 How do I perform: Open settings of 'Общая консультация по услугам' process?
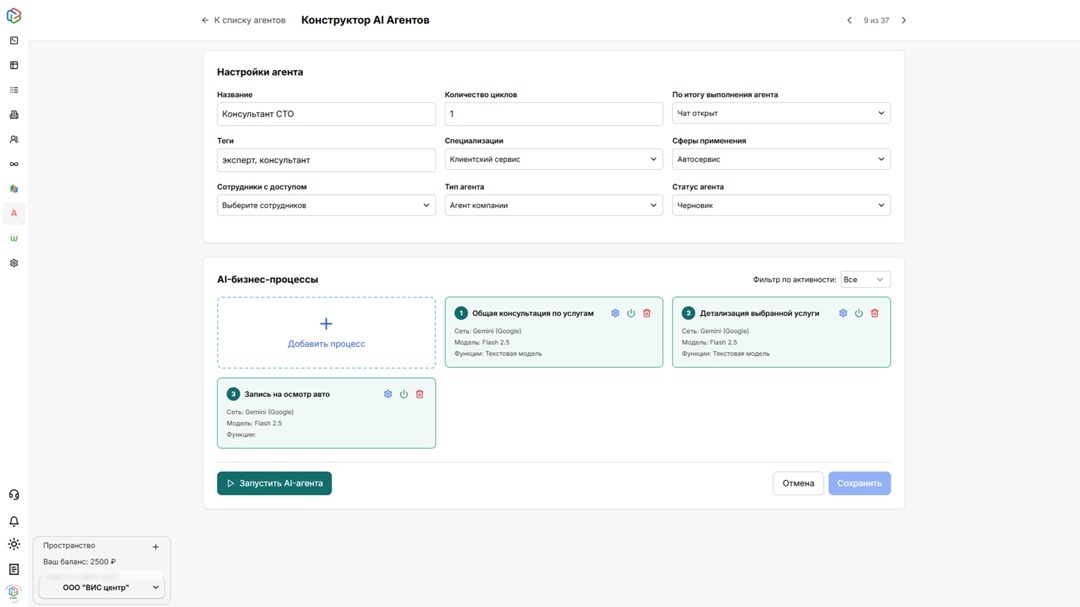click(615, 313)
